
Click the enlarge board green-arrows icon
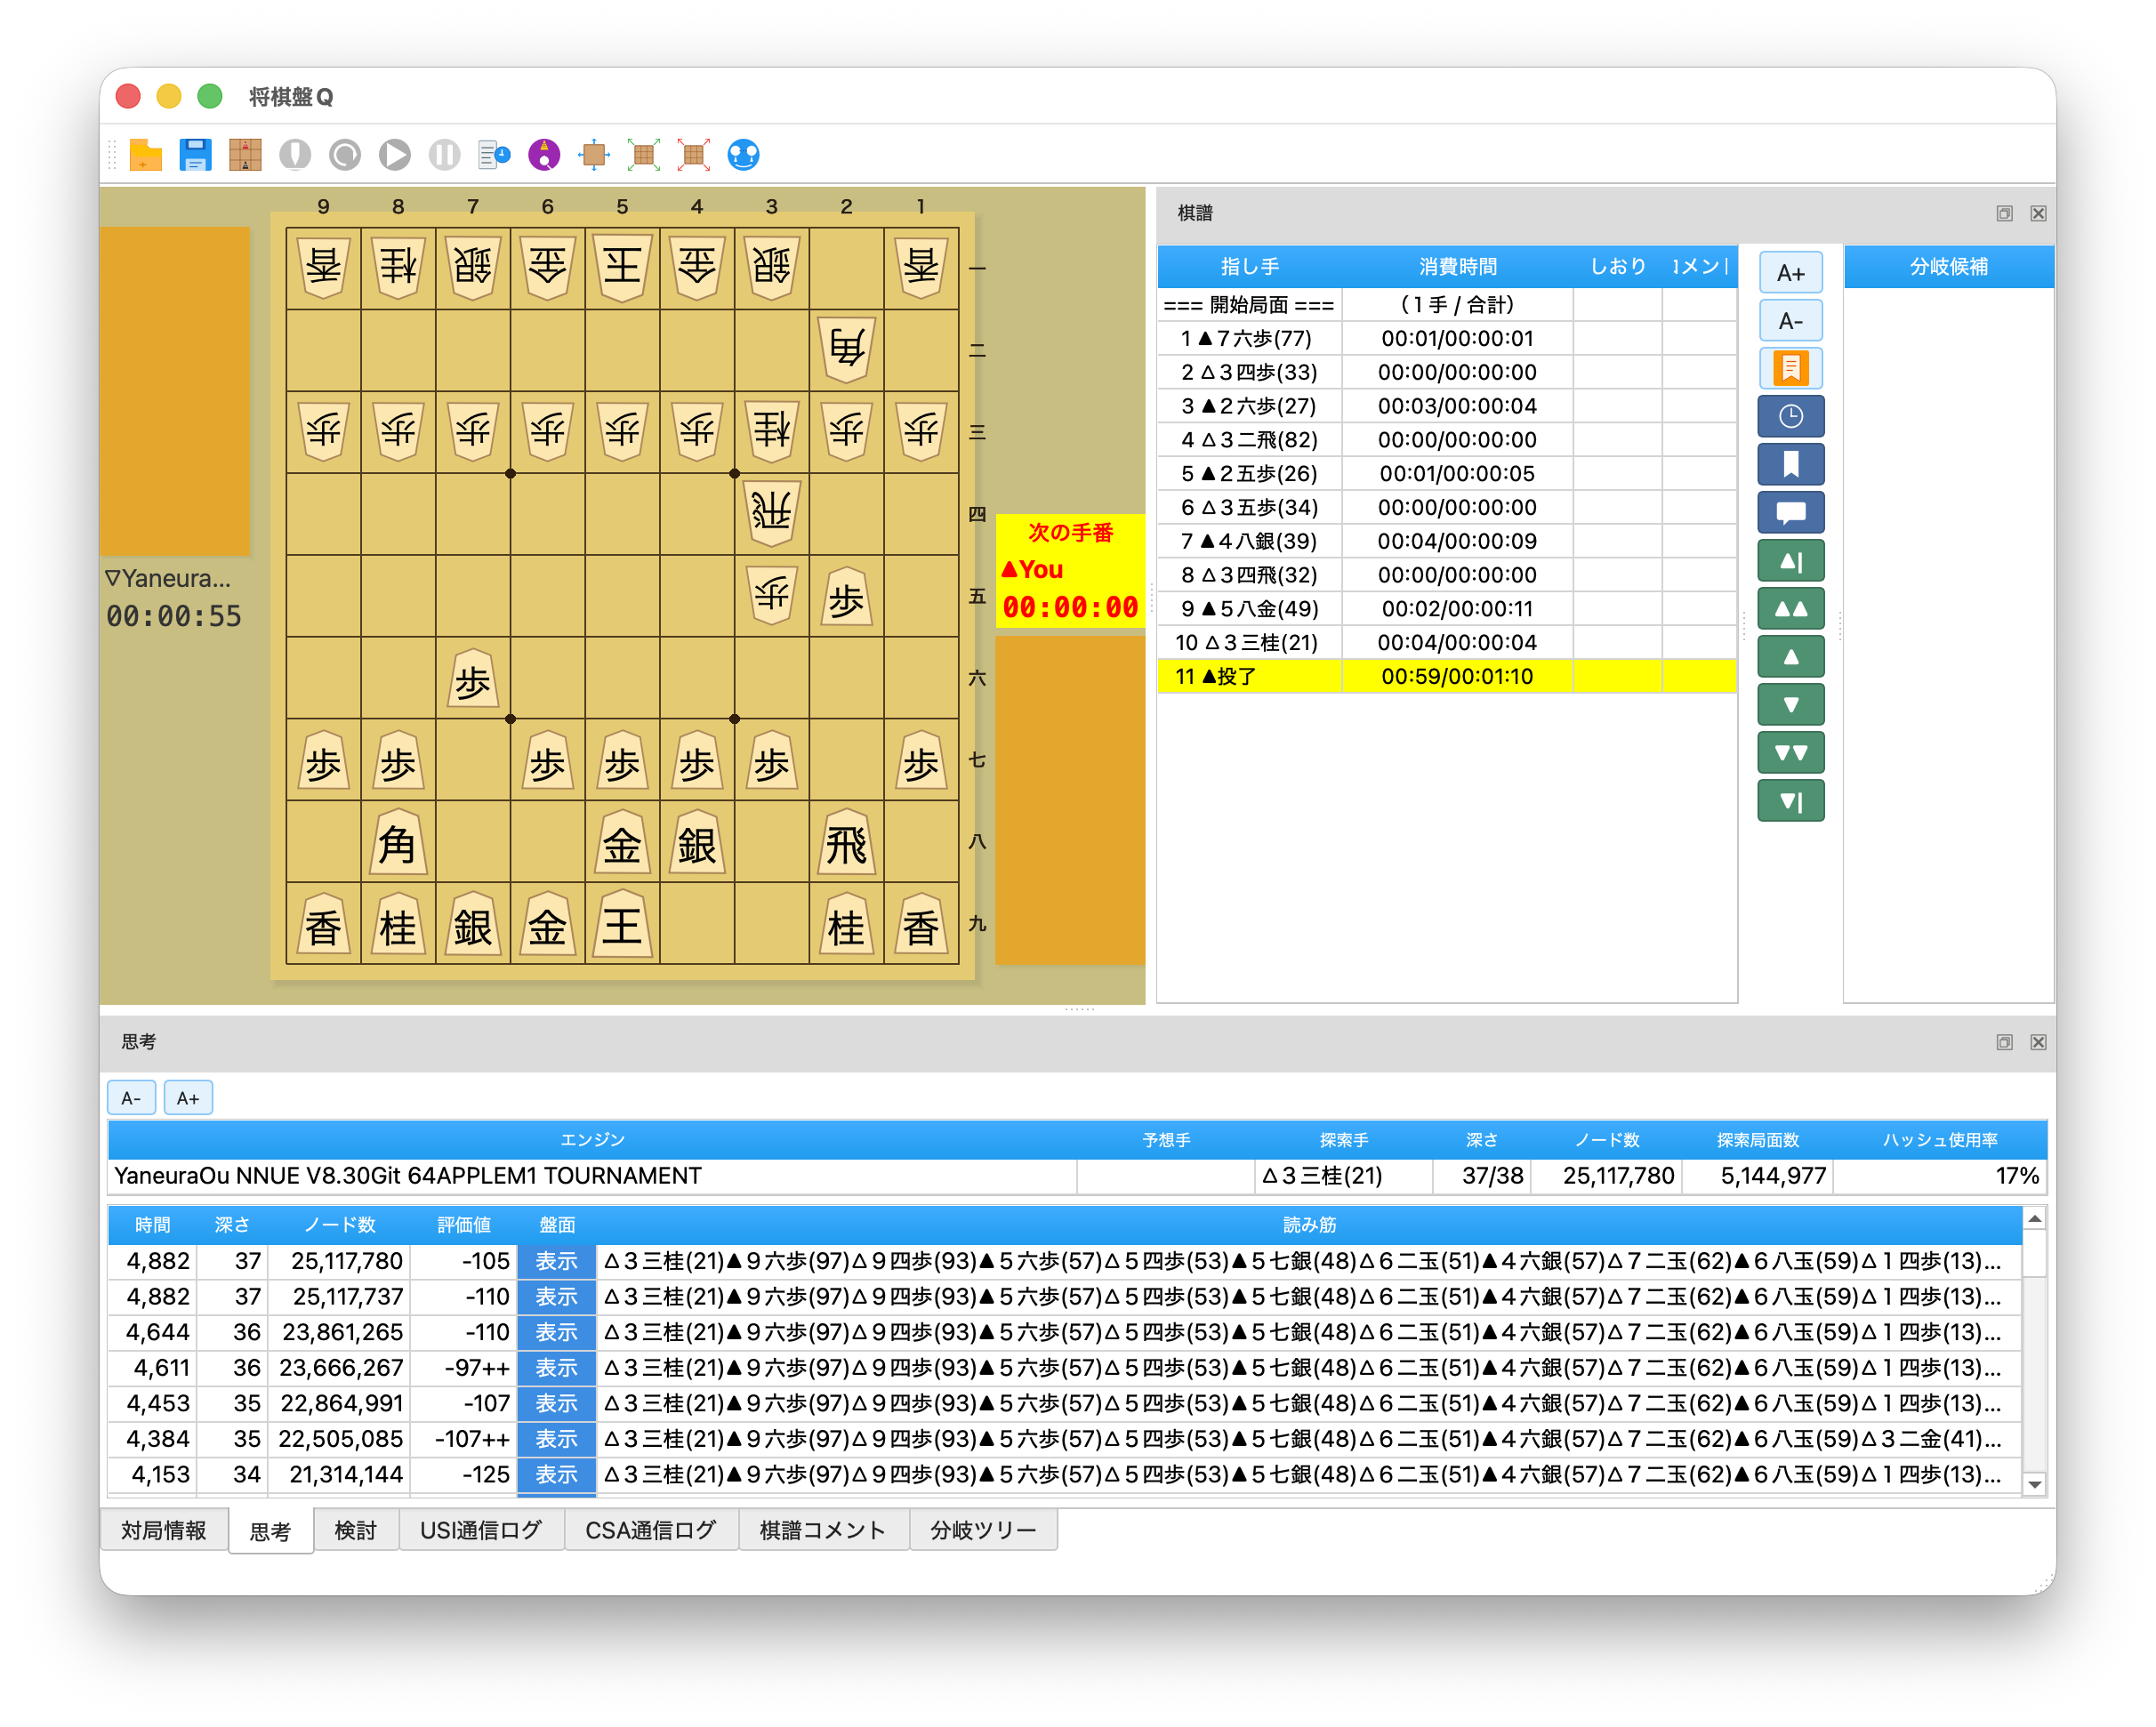(644, 155)
